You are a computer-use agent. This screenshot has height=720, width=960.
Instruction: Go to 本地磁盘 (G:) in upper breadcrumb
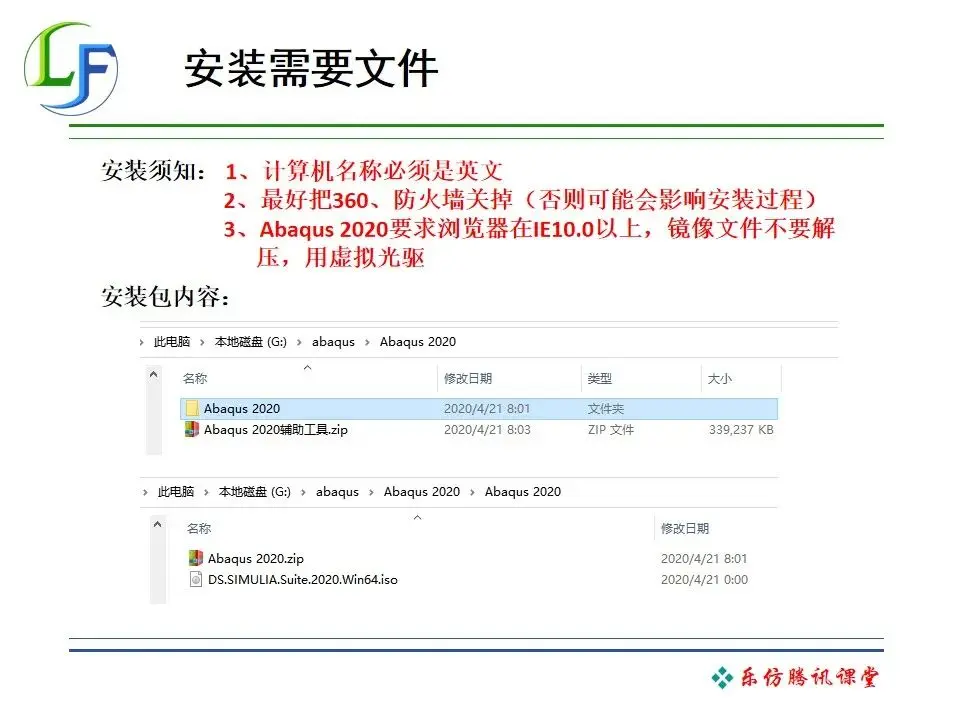(x=250, y=342)
